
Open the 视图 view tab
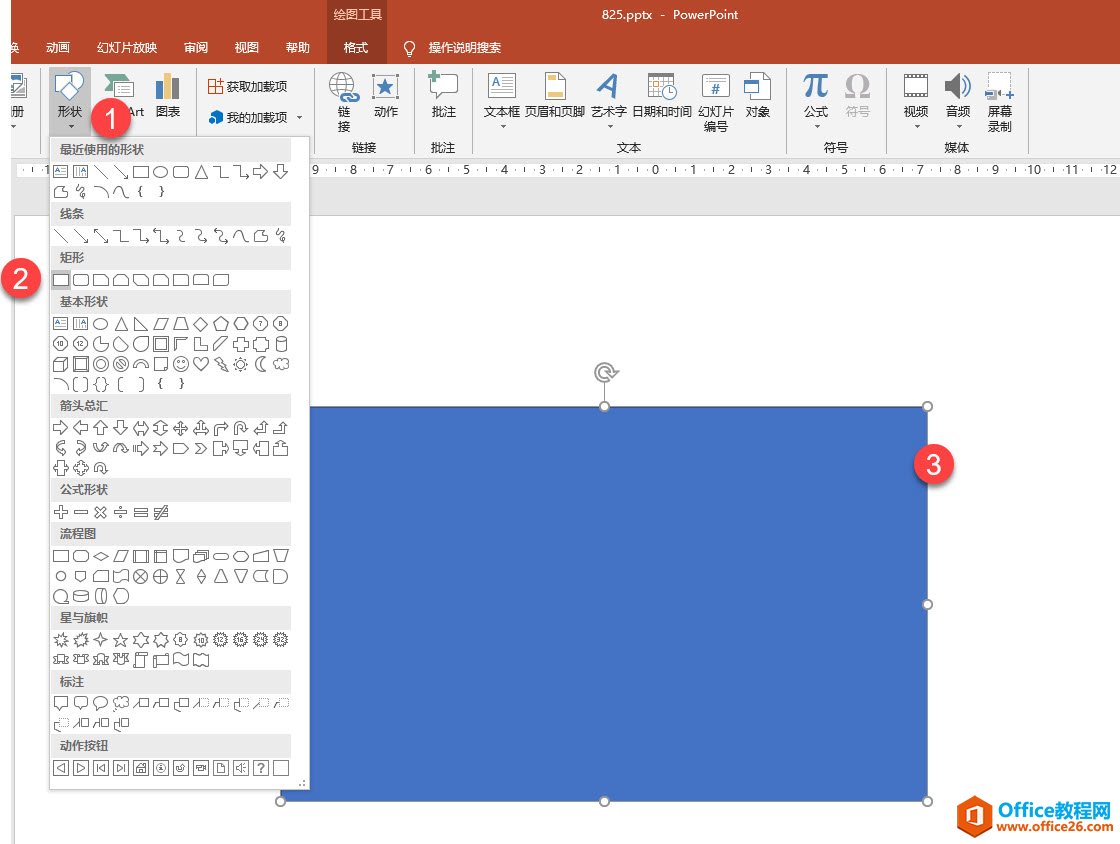tap(246, 48)
